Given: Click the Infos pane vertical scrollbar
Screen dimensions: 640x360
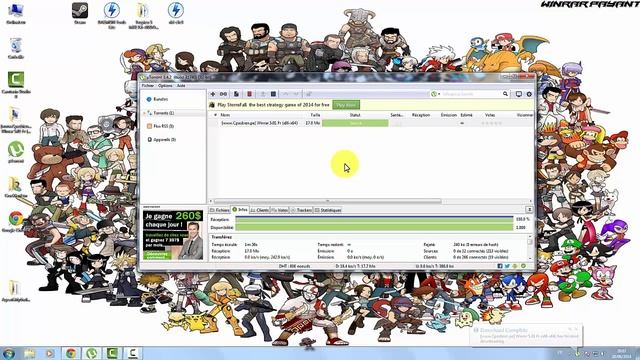Looking at the screenshot, I should (530, 247).
